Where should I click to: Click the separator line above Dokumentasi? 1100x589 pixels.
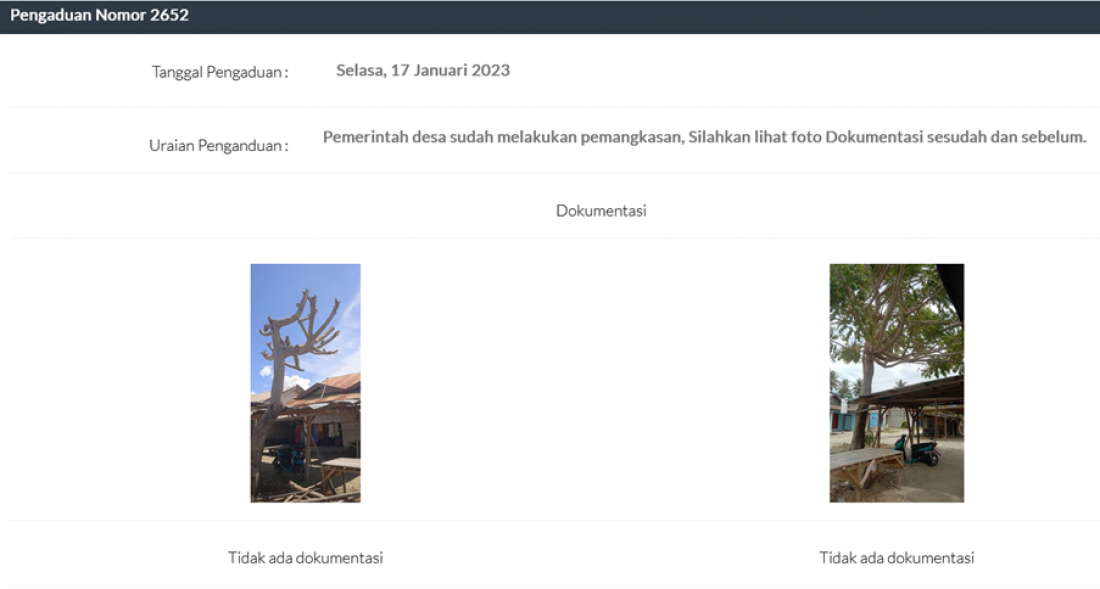click(550, 174)
